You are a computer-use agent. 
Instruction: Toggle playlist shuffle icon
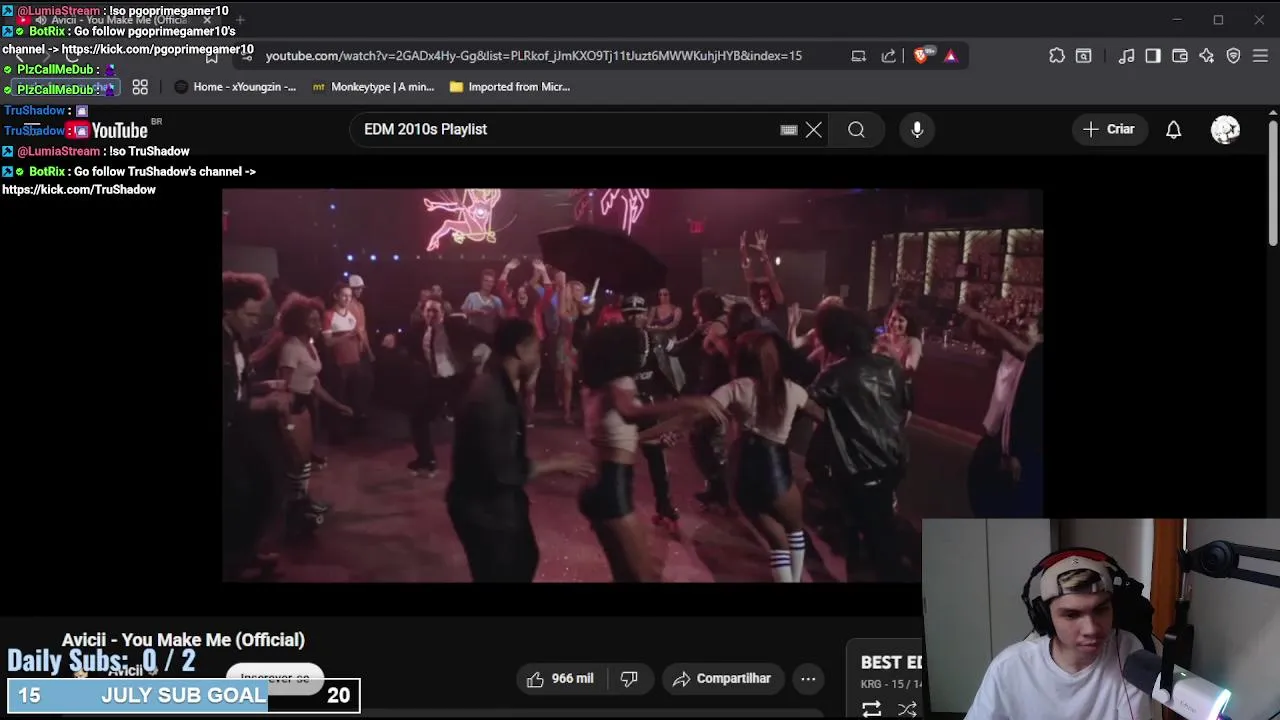pyautogui.click(x=907, y=709)
